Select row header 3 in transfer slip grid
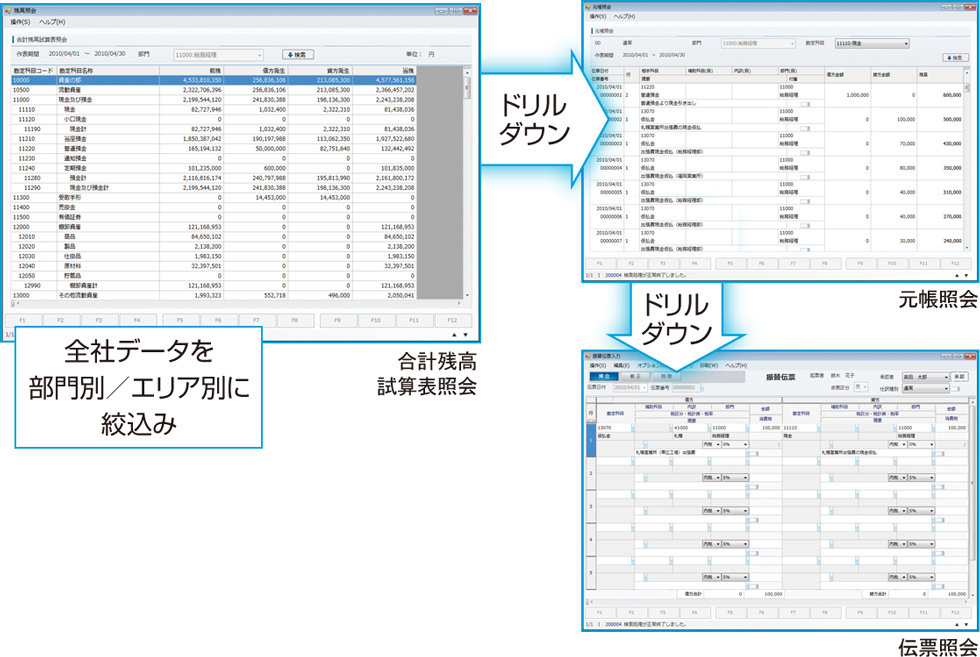 click(x=591, y=506)
